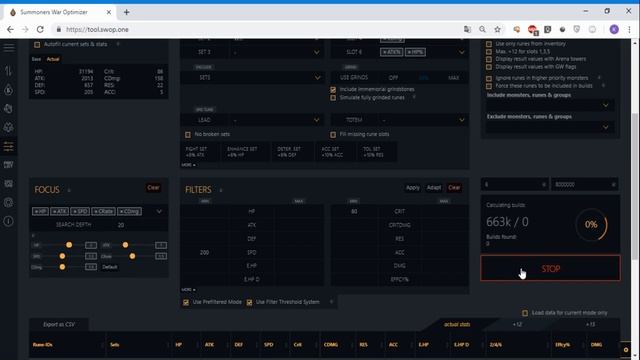Open the hamburger menu in the sidebar
This screenshot has height=360, width=640.
[9, 48]
